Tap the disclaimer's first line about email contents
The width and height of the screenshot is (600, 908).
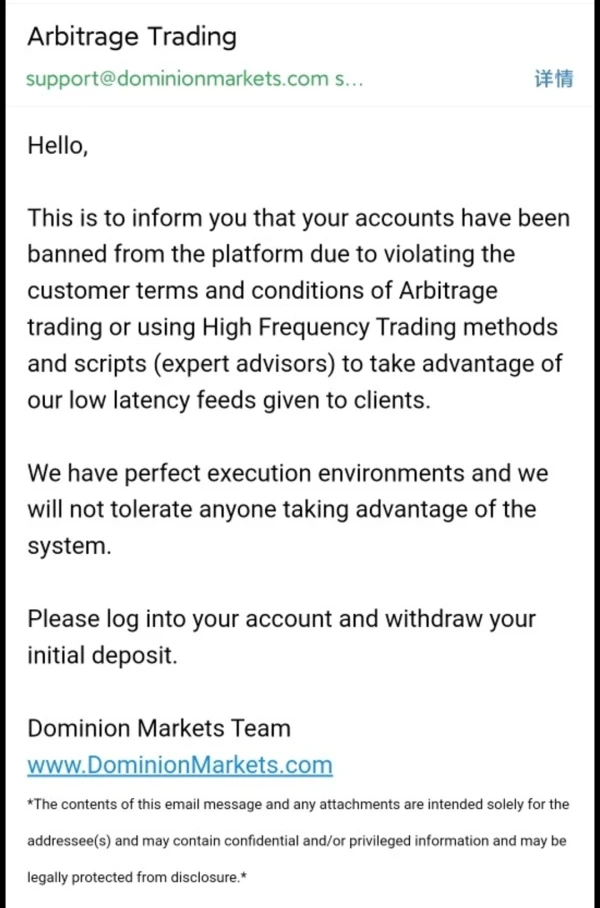coord(298,804)
